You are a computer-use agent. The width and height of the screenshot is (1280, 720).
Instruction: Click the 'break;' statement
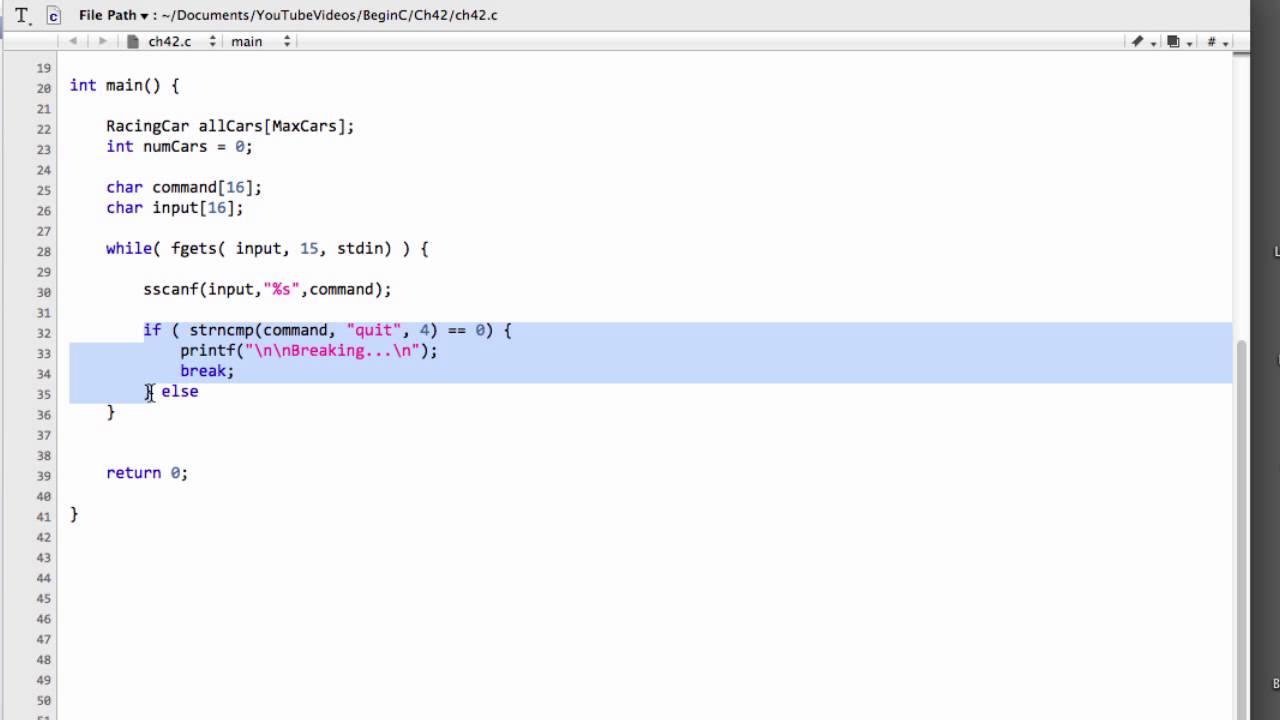(x=207, y=371)
